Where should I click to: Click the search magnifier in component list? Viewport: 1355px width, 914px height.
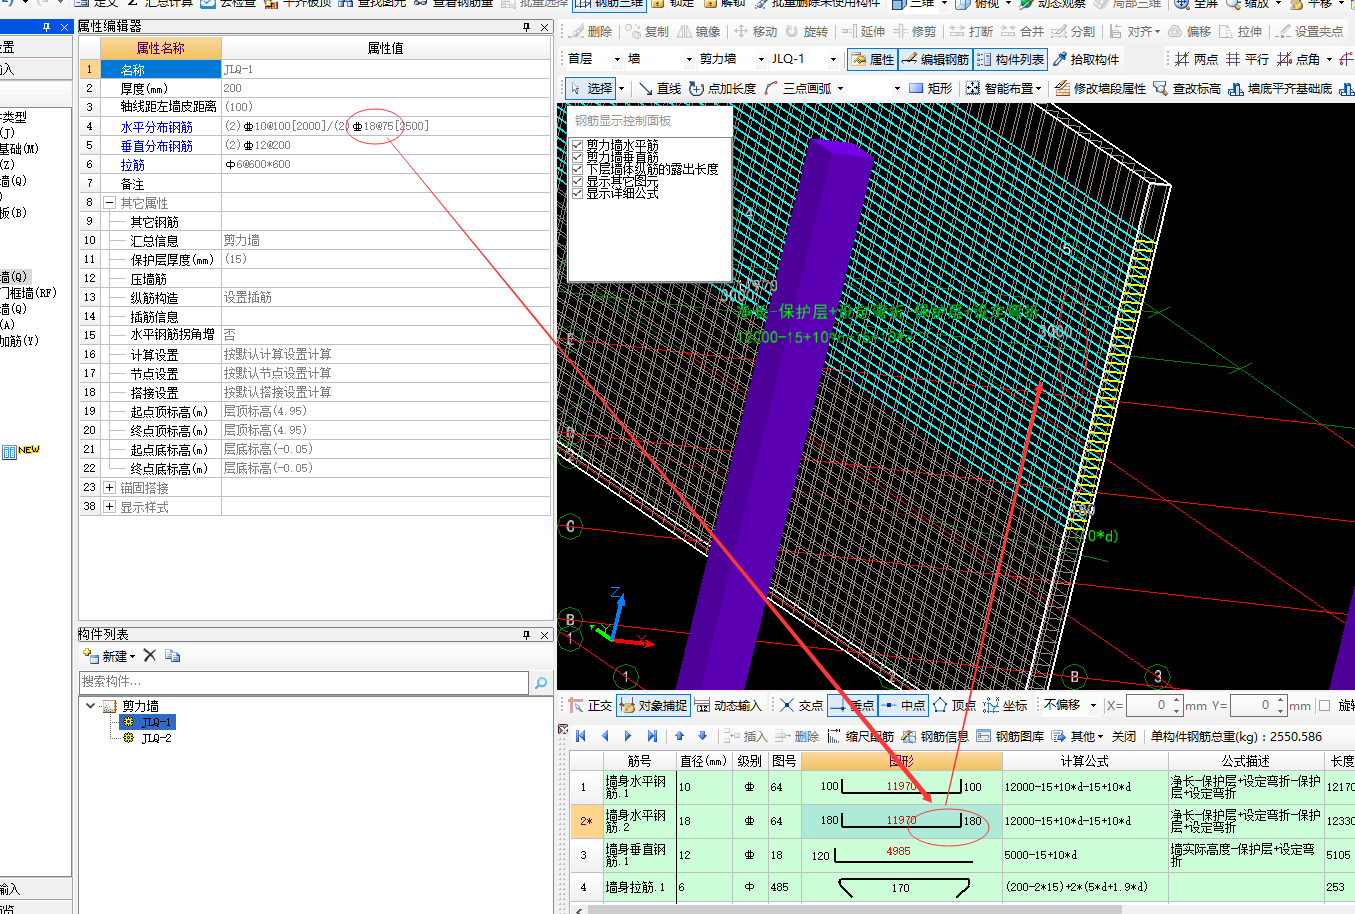541,683
